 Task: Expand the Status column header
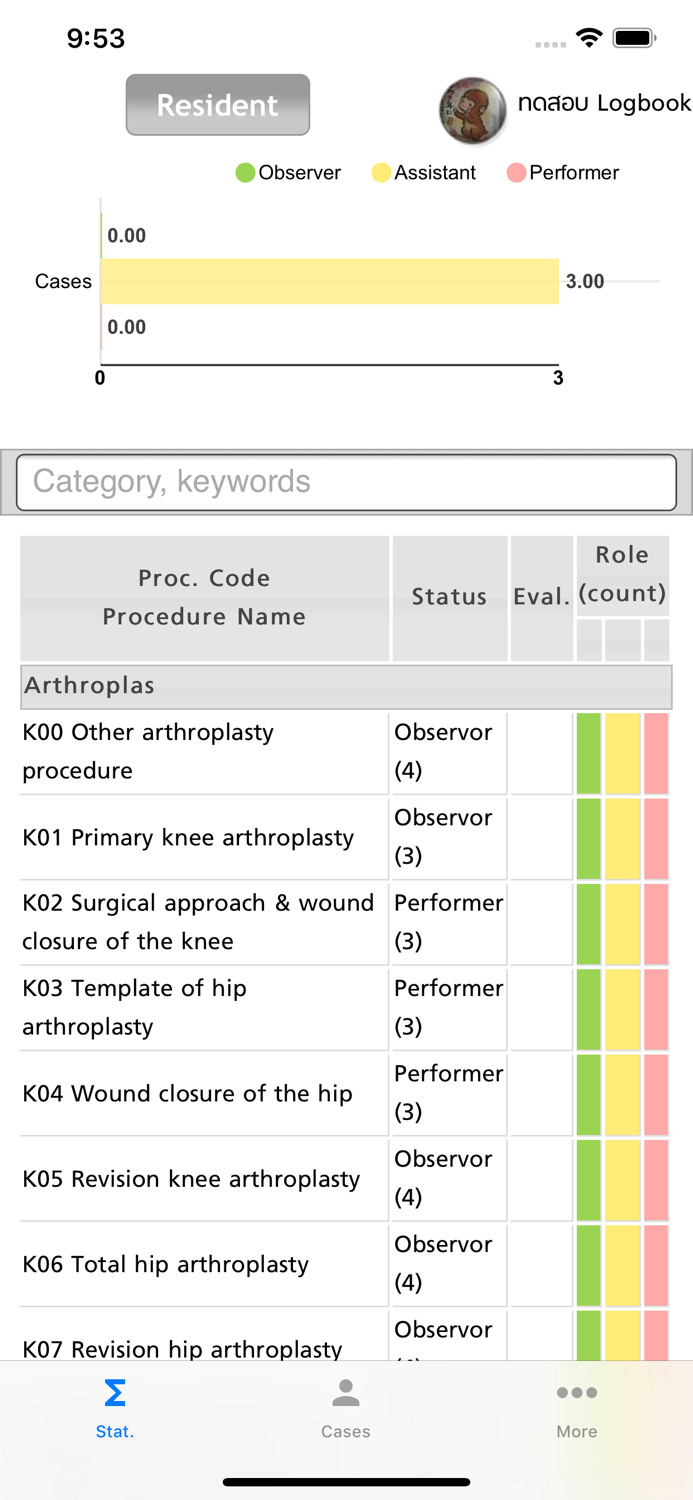pos(449,597)
